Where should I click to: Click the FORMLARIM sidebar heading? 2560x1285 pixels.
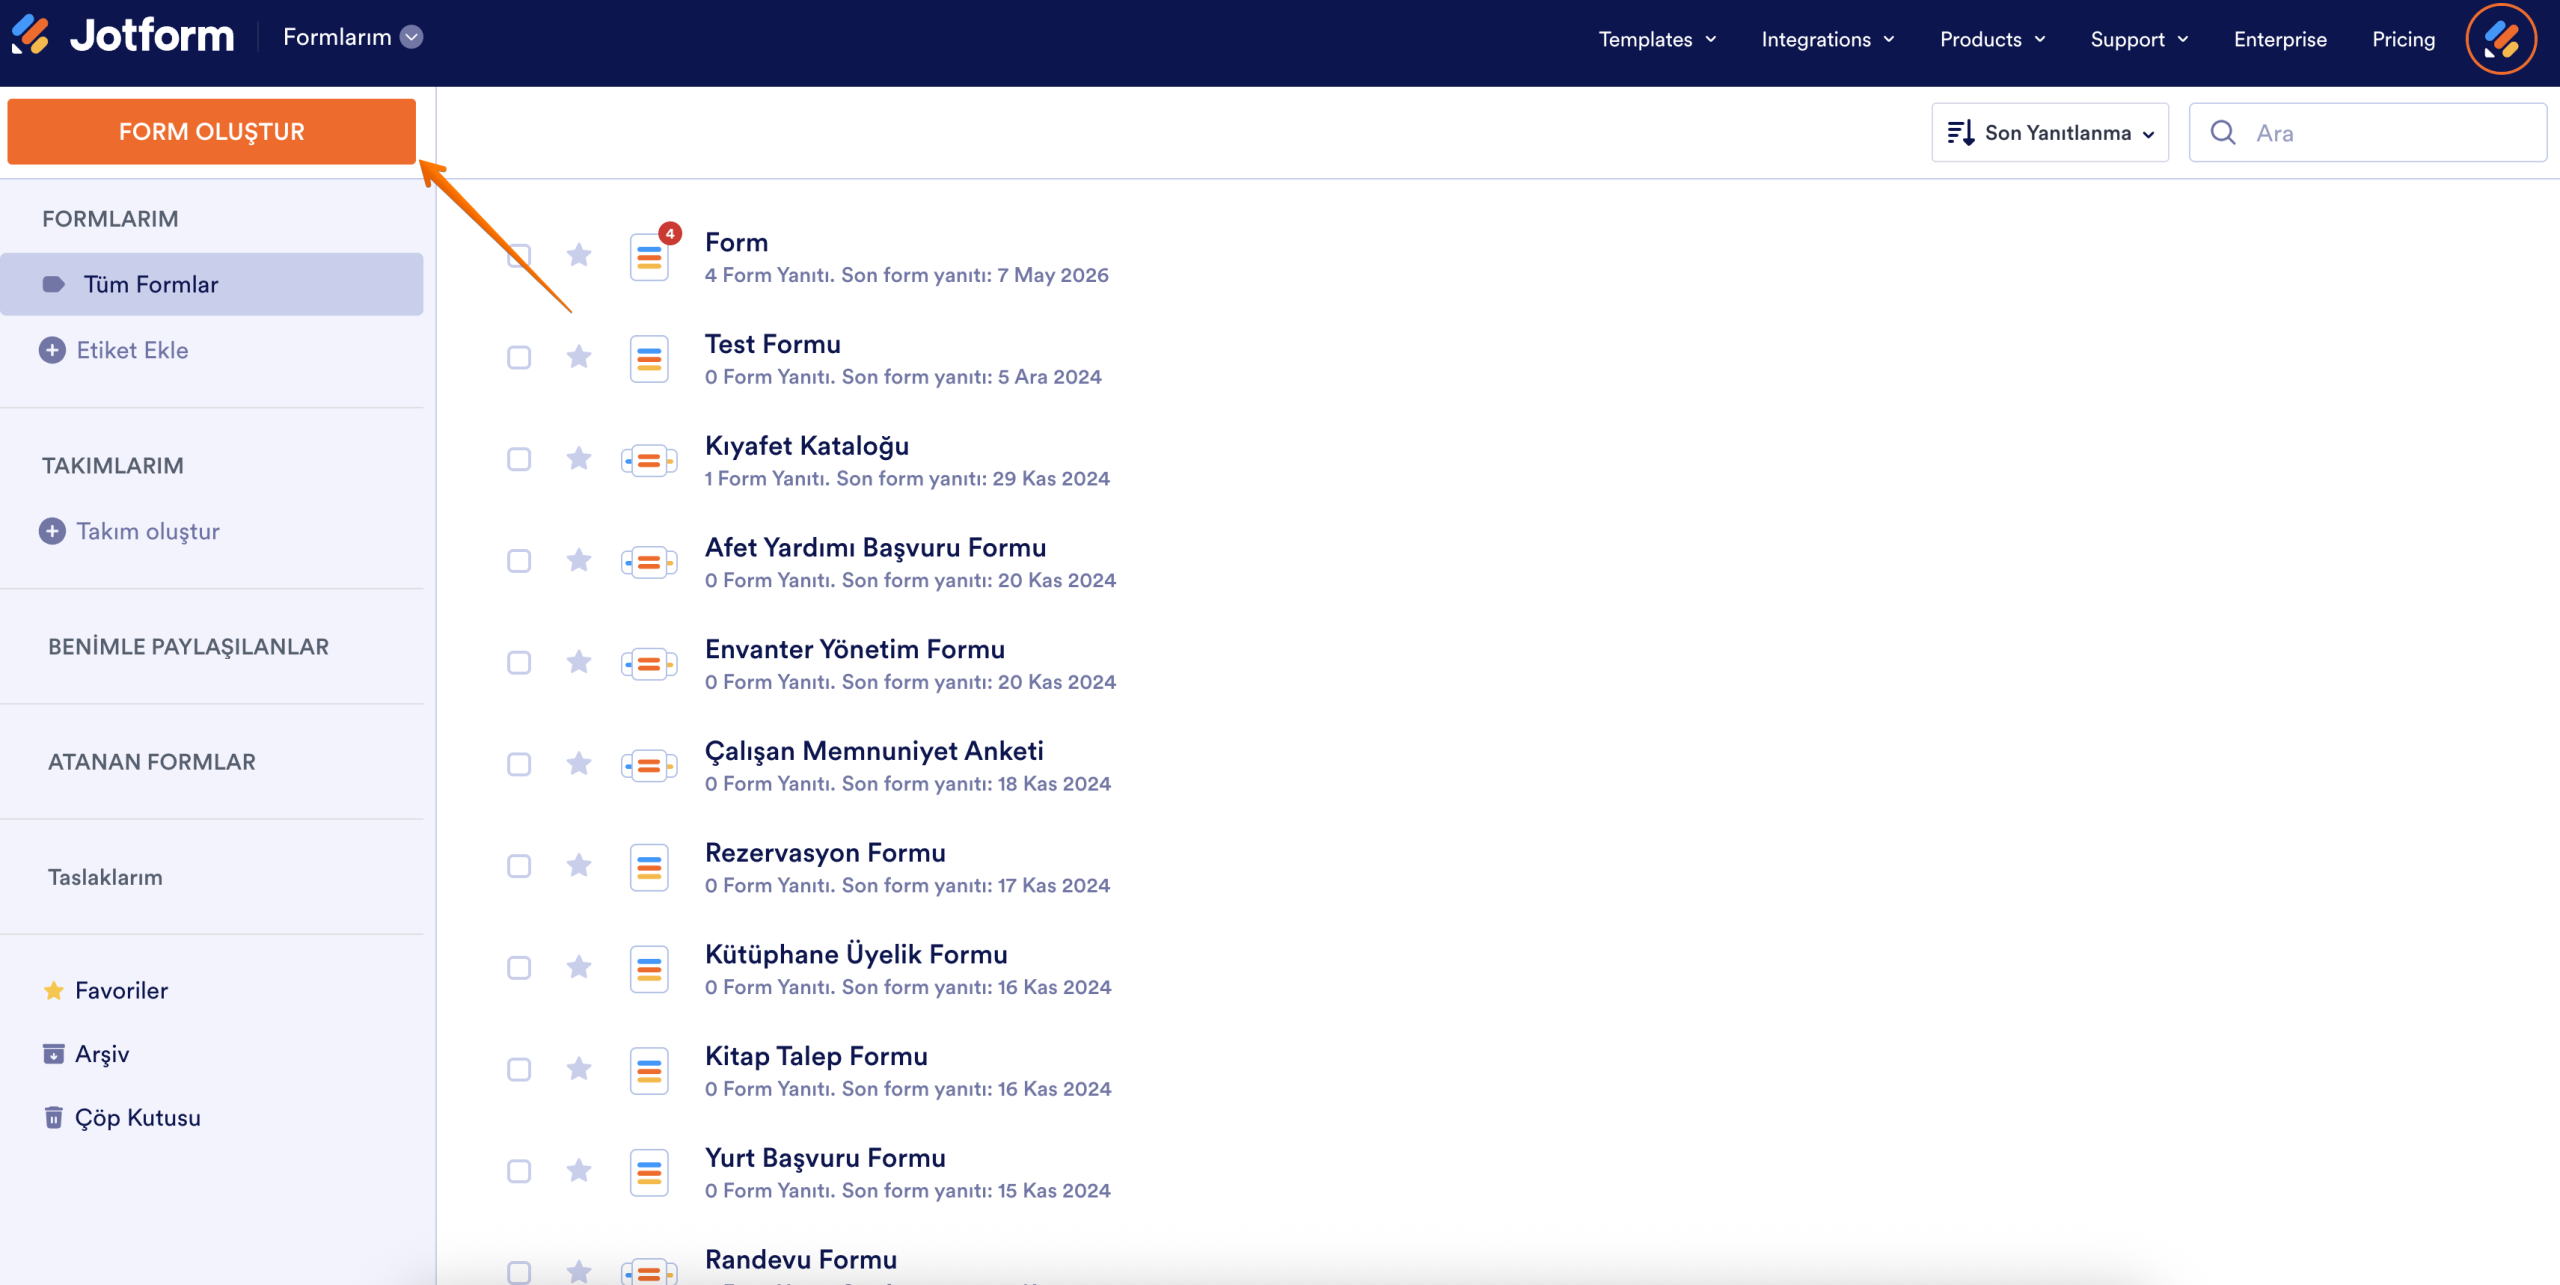(110, 219)
